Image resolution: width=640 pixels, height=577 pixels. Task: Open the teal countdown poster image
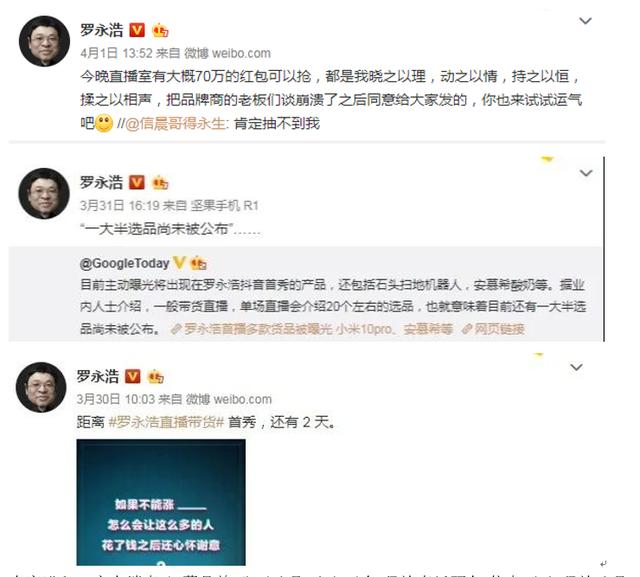(x=161, y=502)
